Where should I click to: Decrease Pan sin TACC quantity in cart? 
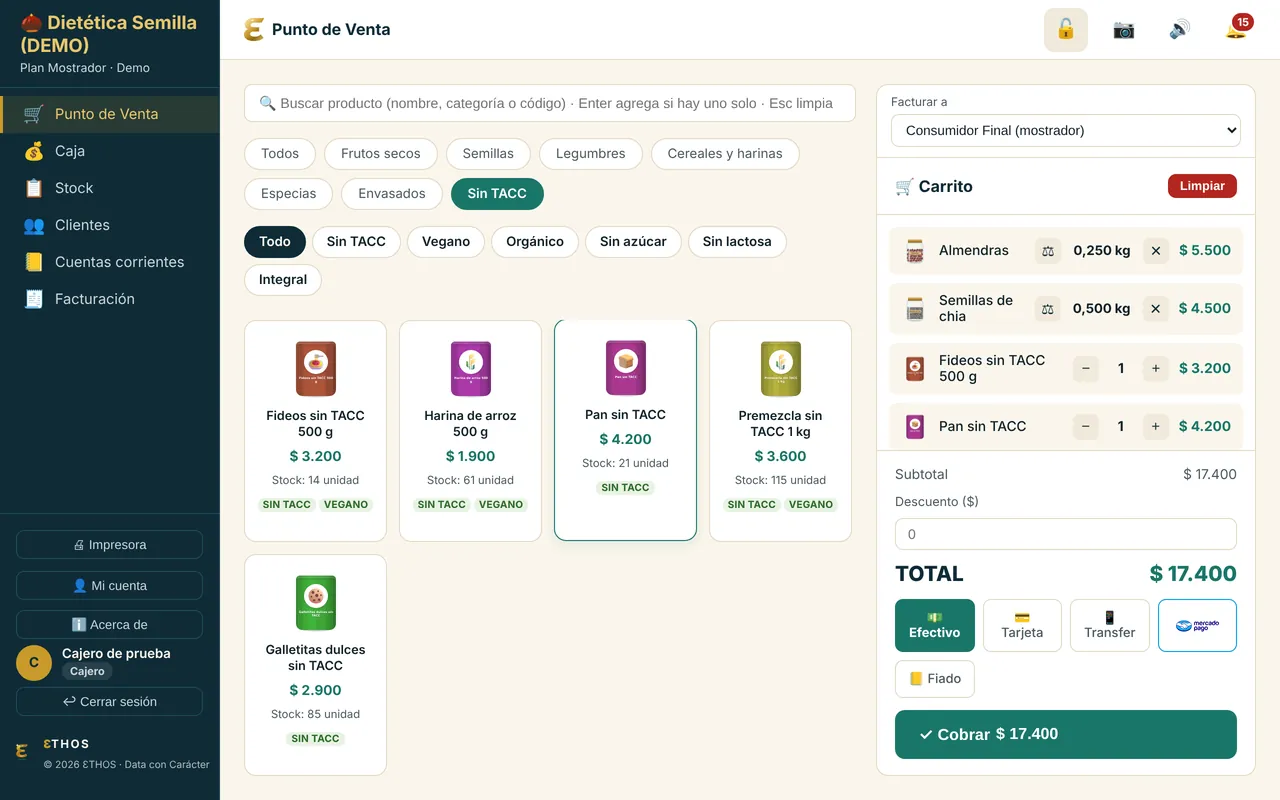tap(1086, 426)
